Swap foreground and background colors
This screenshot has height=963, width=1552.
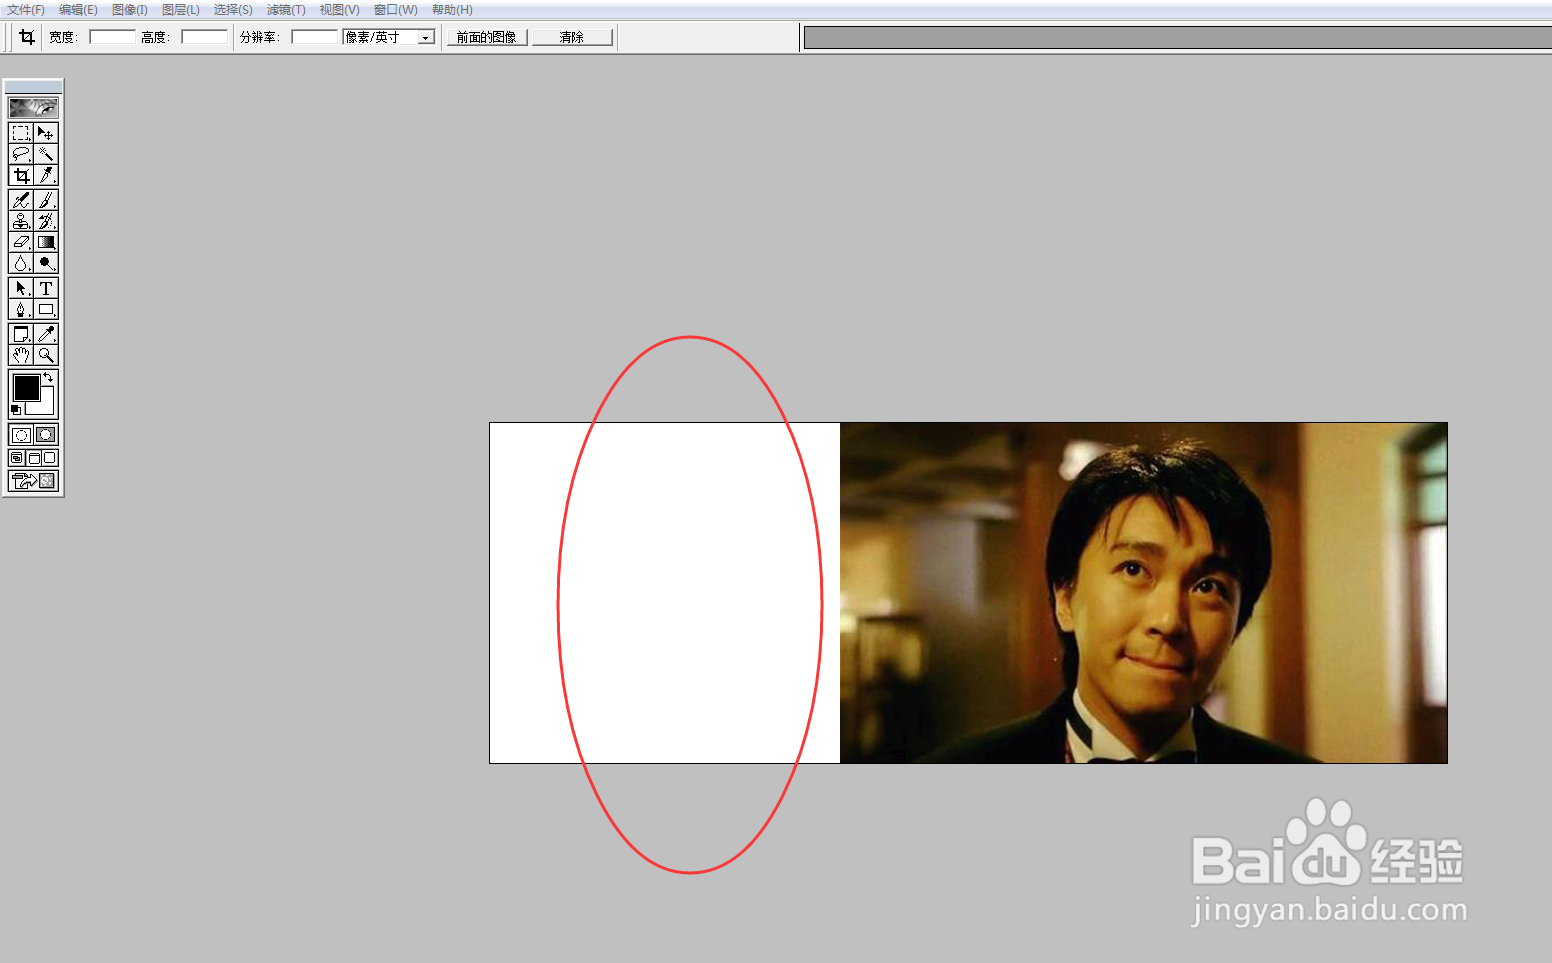click(48, 377)
